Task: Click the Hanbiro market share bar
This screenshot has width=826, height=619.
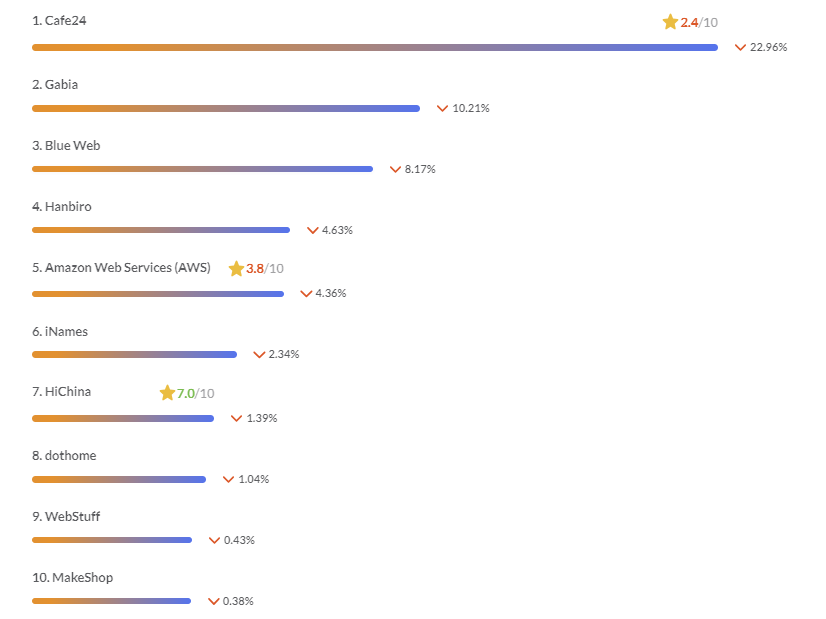Action: (160, 230)
